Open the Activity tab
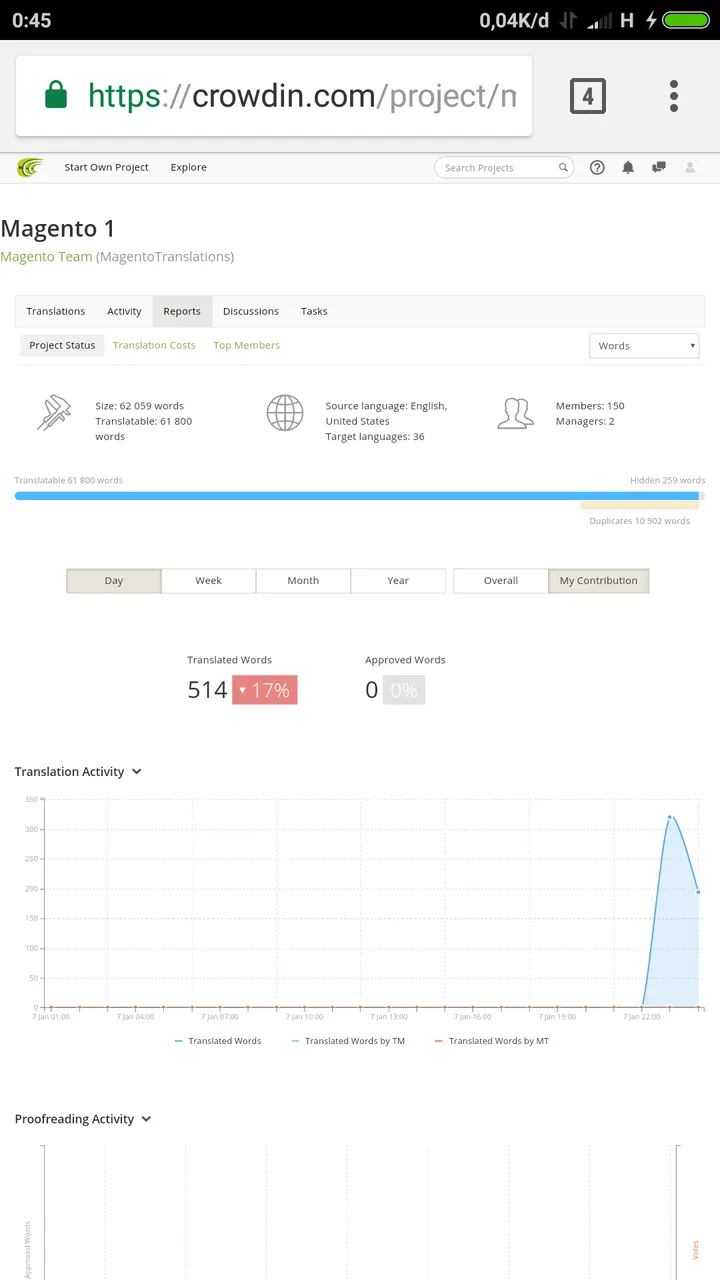 124,311
